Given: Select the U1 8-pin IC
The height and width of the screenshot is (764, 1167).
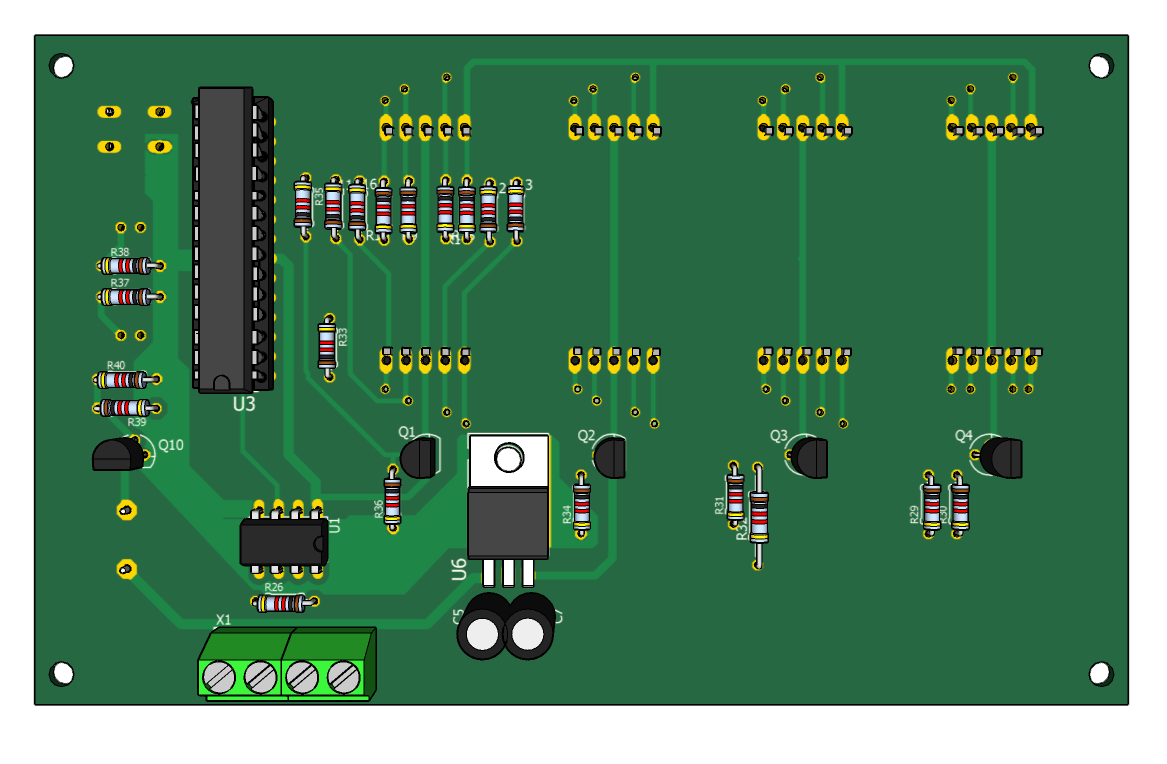Looking at the screenshot, I should coord(283,543).
